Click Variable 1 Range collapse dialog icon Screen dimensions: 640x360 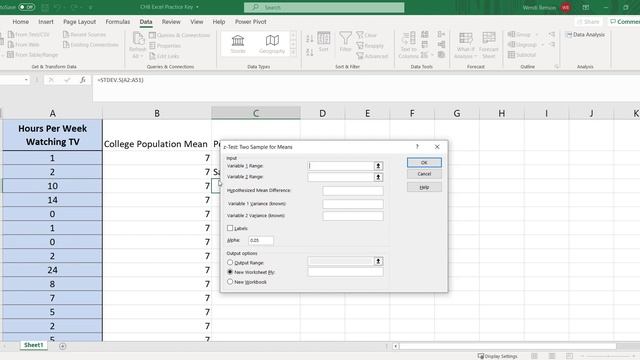378,166
